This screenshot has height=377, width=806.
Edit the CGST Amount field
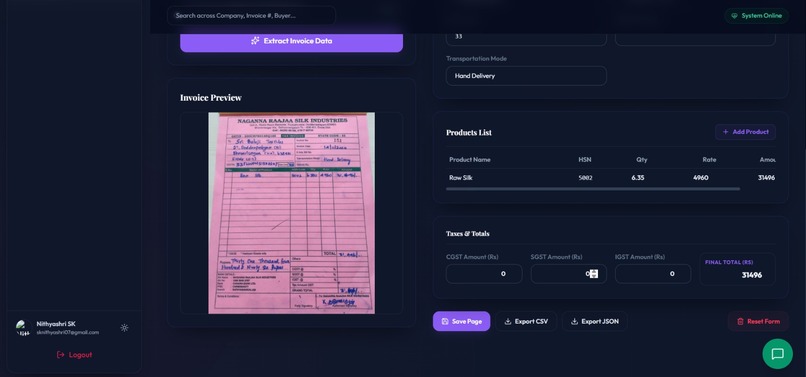(x=484, y=274)
